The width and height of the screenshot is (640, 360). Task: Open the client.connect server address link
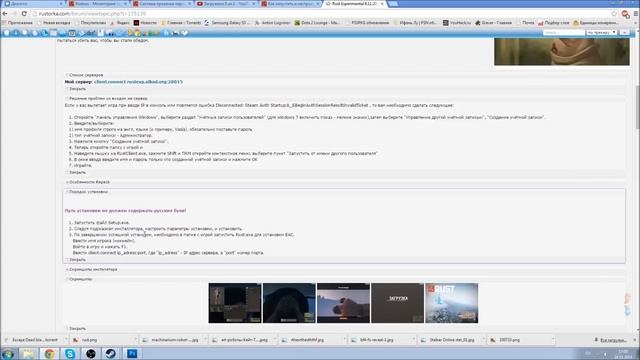click(x=138, y=82)
